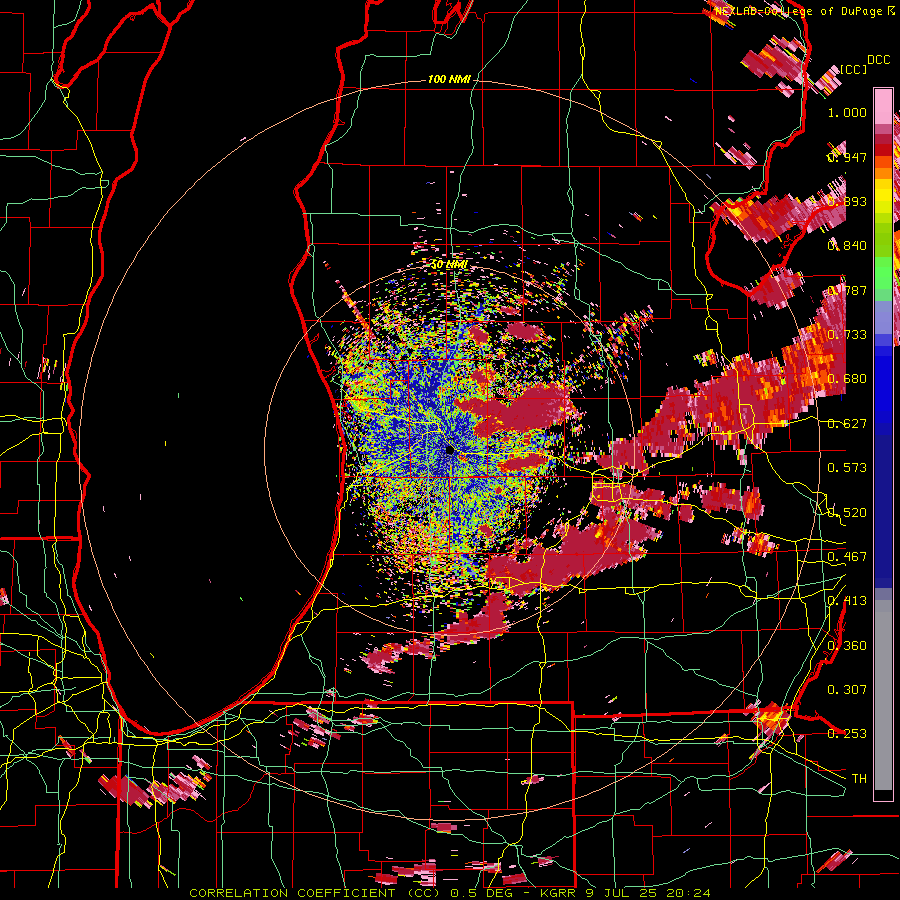Click the 0.467 scale value
The width and height of the screenshot is (900, 900).
(847, 557)
